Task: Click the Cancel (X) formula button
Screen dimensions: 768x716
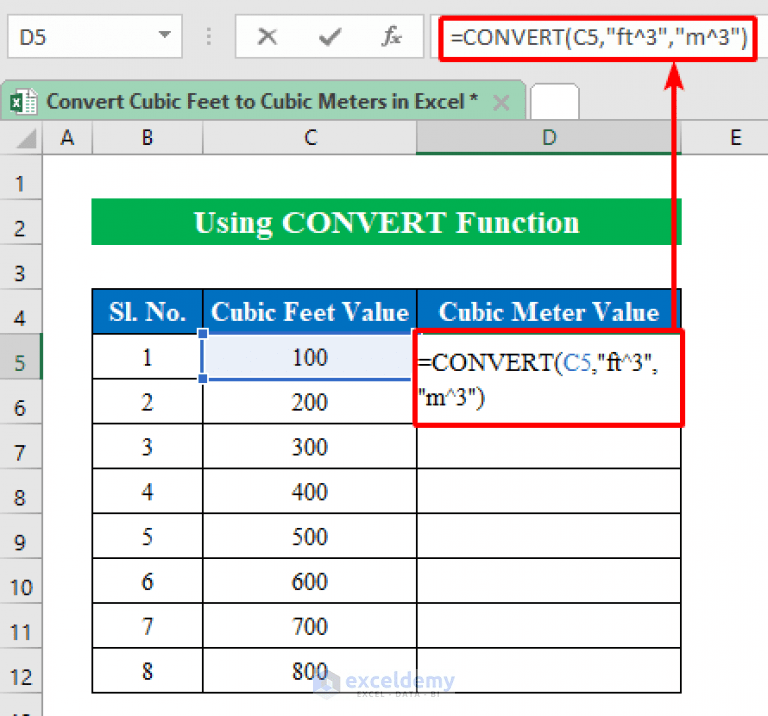Action: tap(267, 37)
